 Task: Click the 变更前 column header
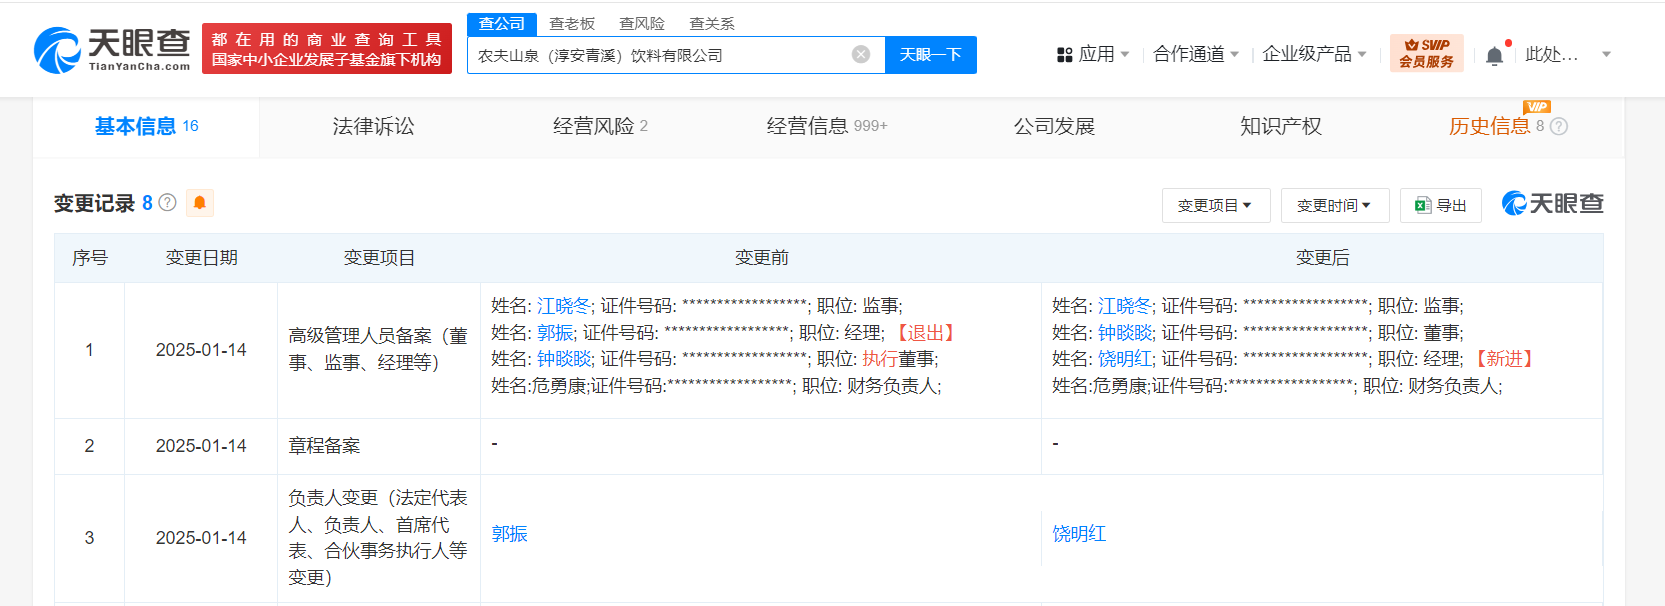[762, 258]
